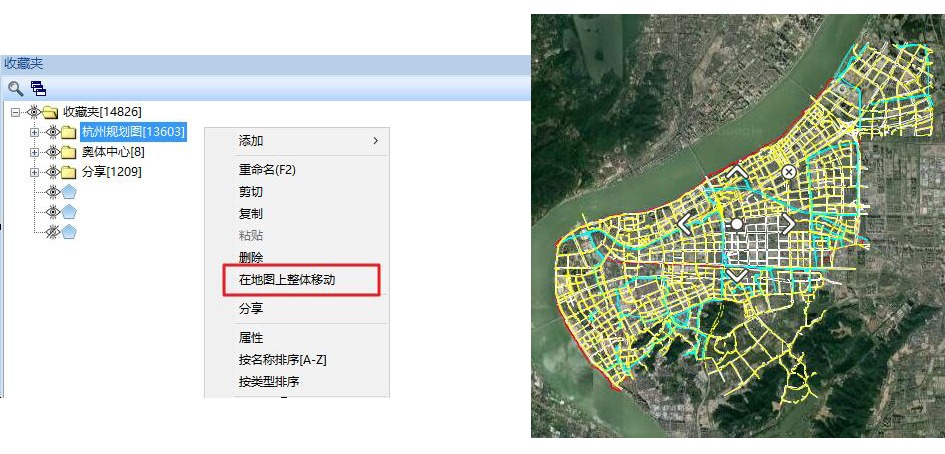This screenshot has width=945, height=454.
Task: Select the 分享[1209] folder in tree
Action: [x=111, y=172]
